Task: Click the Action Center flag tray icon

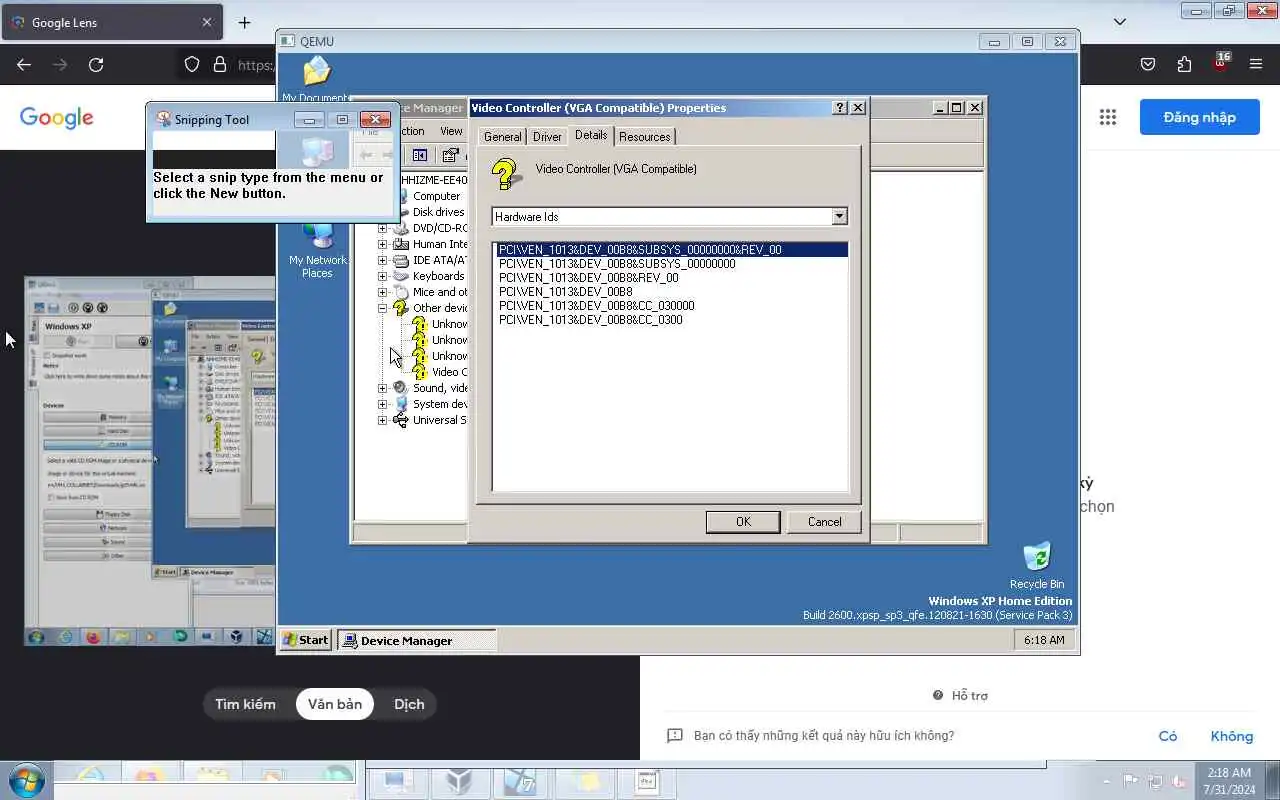Action: pos(1131,781)
